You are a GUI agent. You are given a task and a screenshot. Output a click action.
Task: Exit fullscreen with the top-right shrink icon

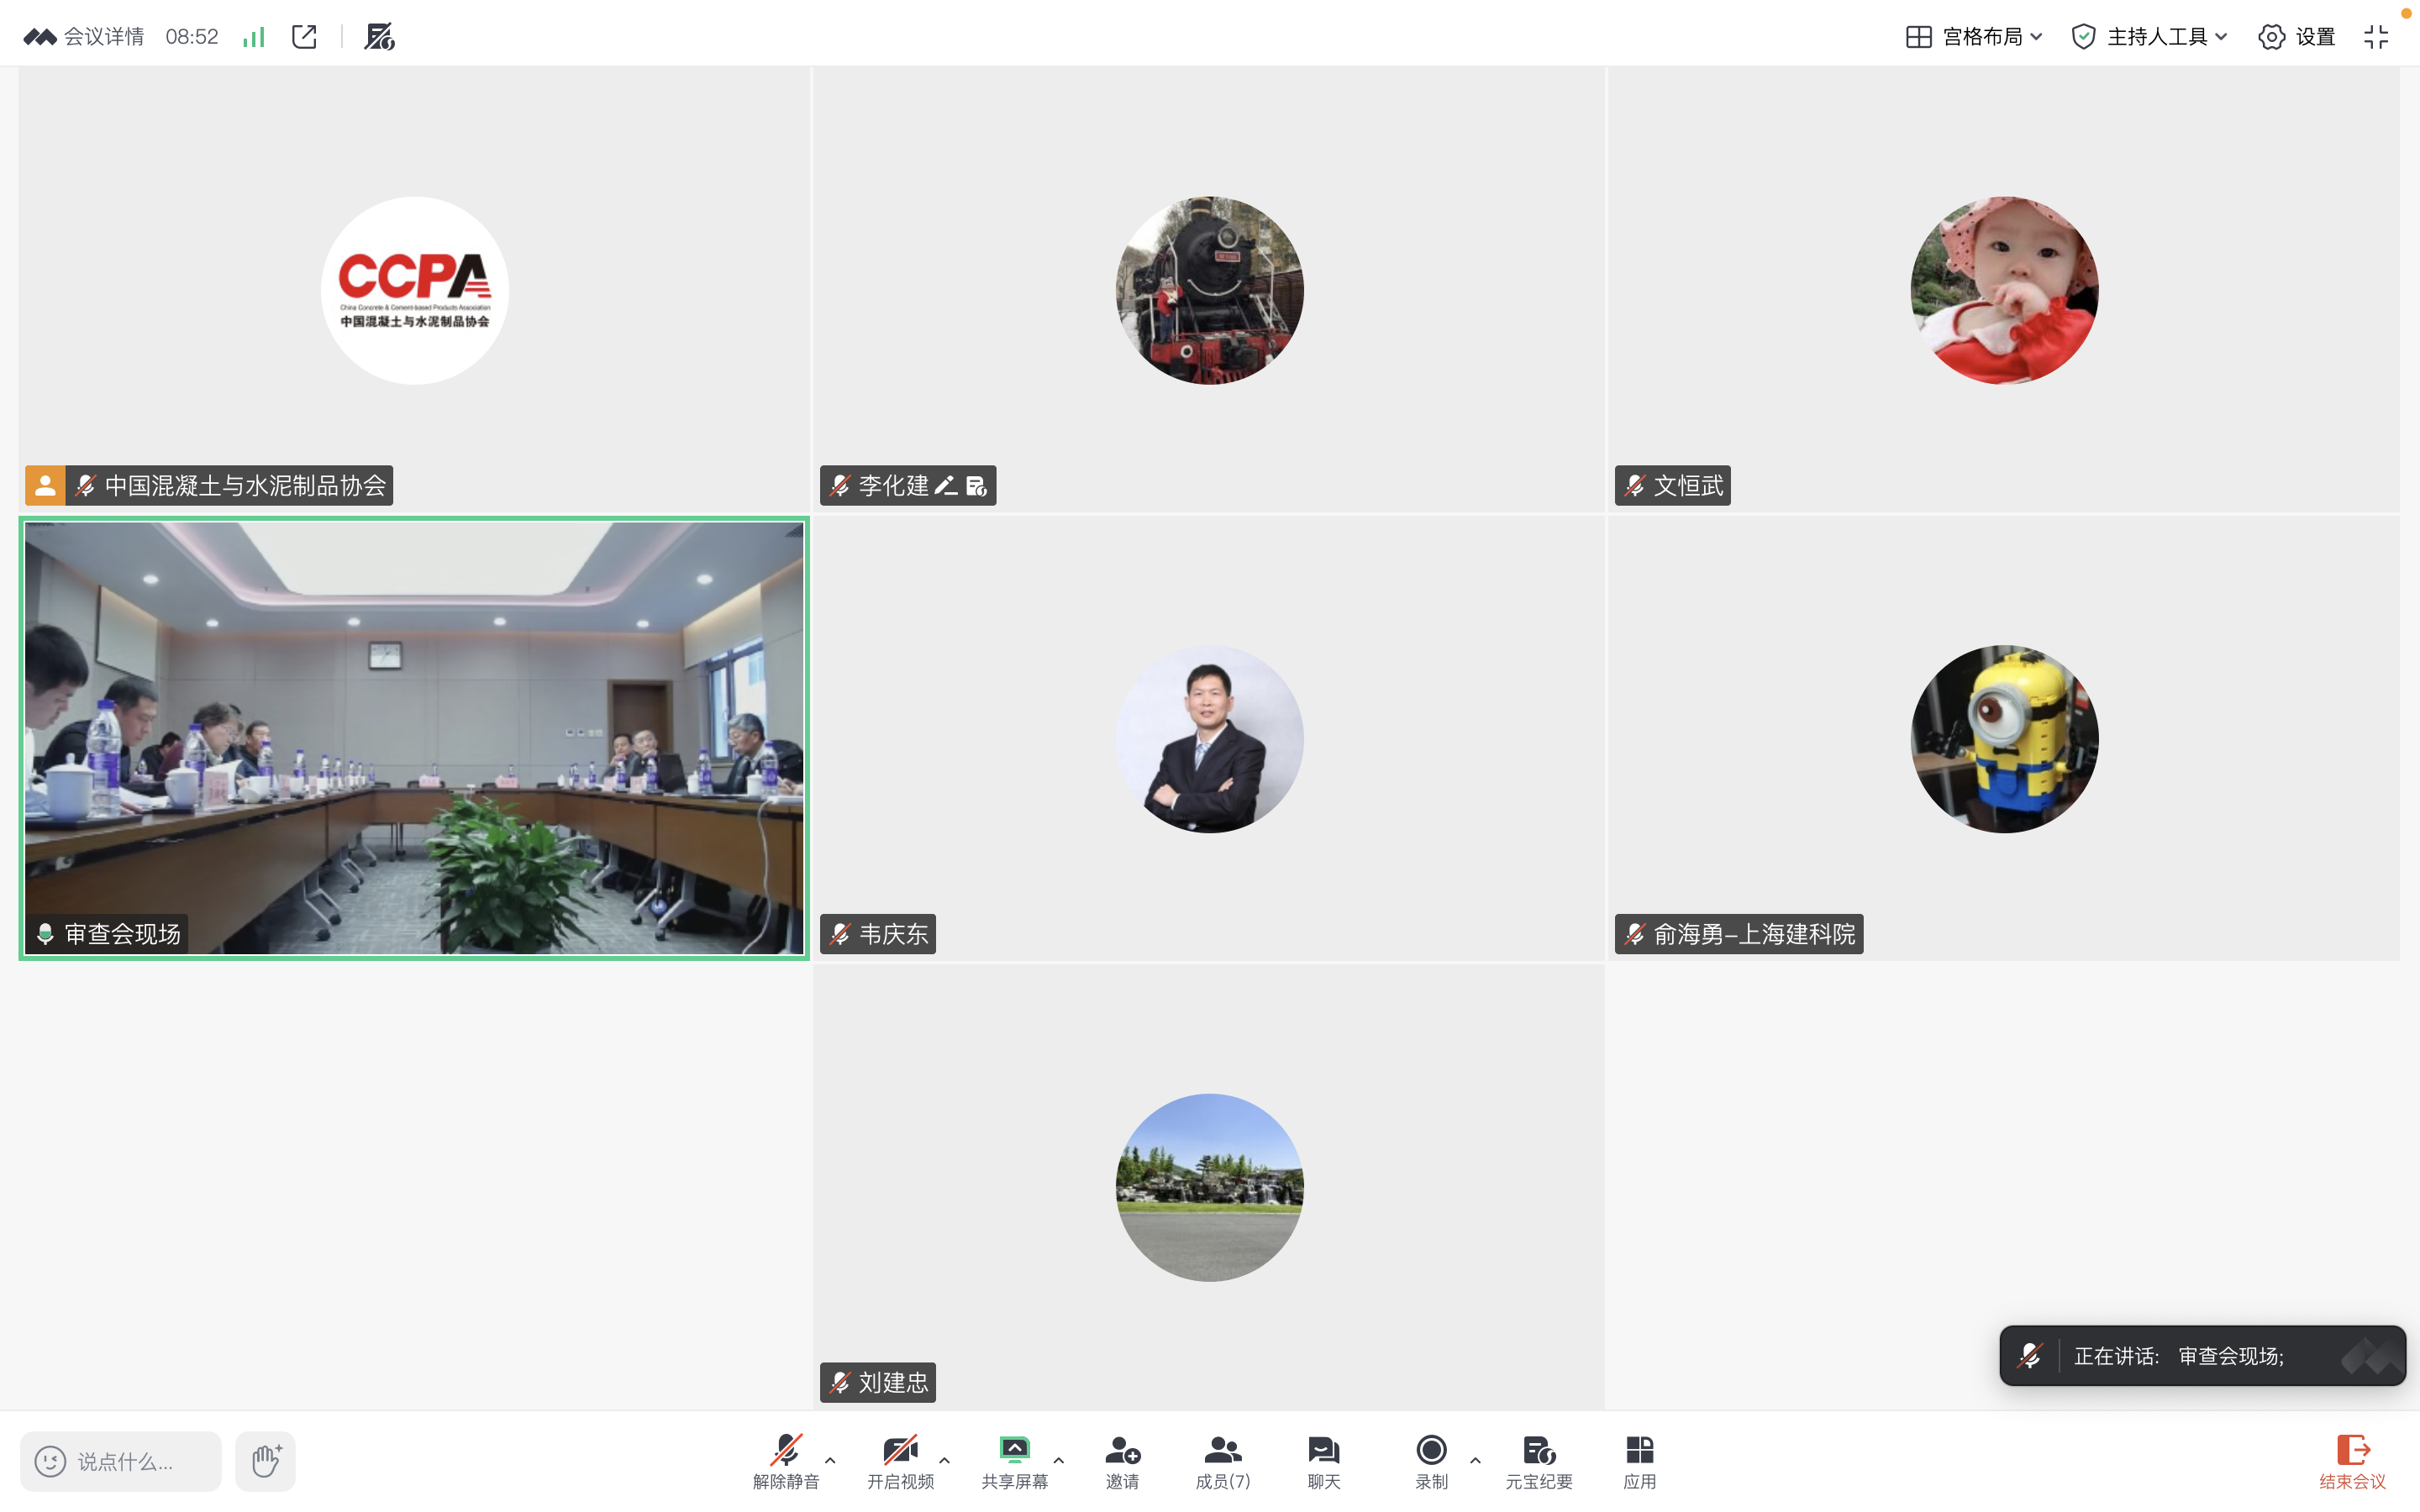[2378, 36]
